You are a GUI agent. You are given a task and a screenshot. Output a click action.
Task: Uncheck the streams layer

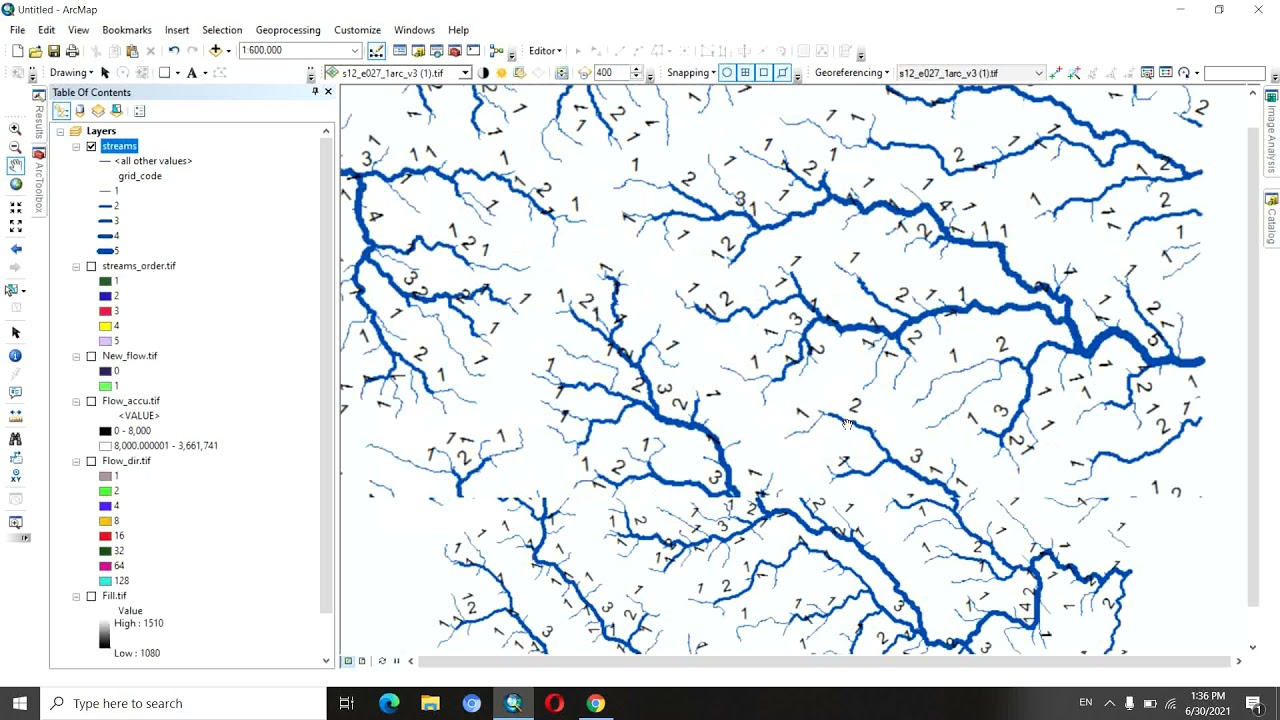coord(91,146)
